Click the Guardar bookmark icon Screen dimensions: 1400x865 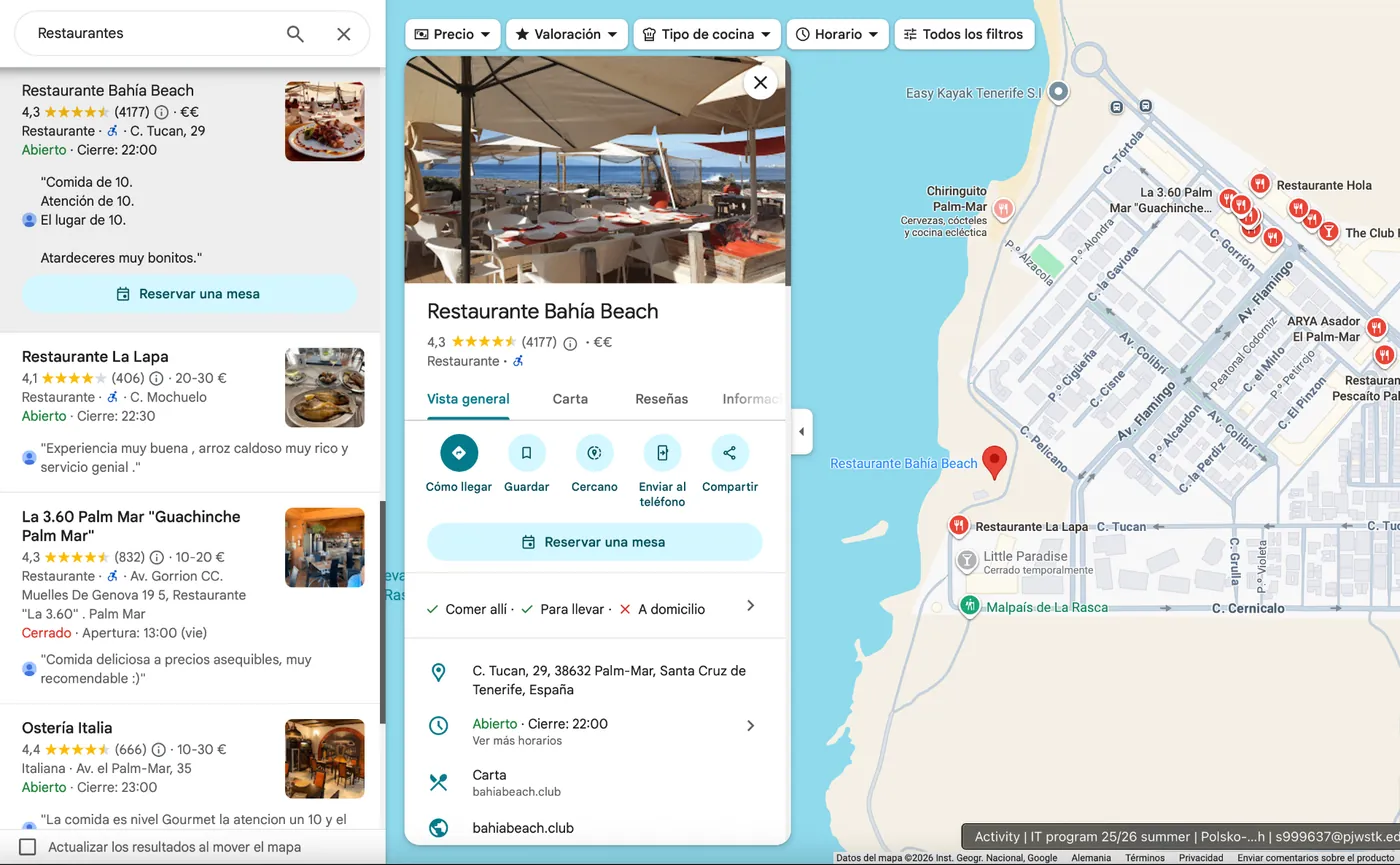pos(527,453)
